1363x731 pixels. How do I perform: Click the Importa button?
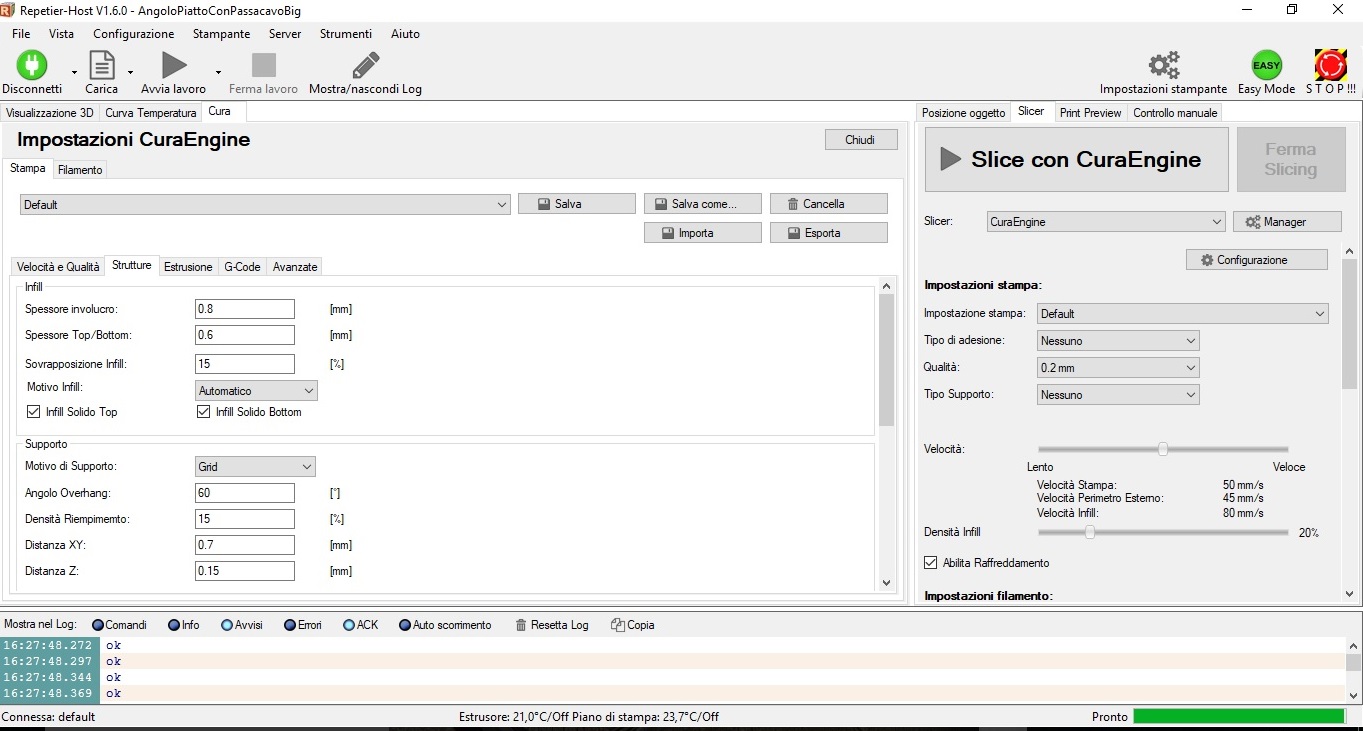[x=703, y=233]
